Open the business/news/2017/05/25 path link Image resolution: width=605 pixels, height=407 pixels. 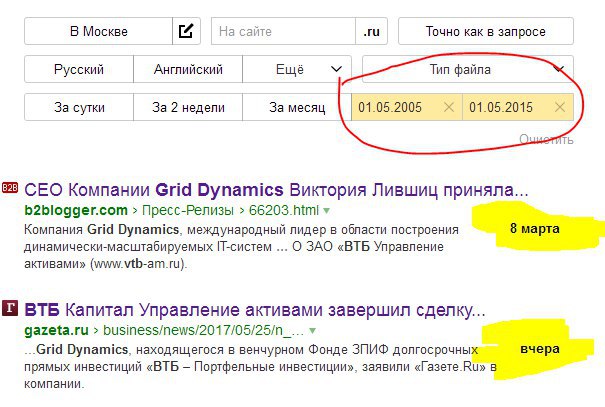click(x=203, y=331)
